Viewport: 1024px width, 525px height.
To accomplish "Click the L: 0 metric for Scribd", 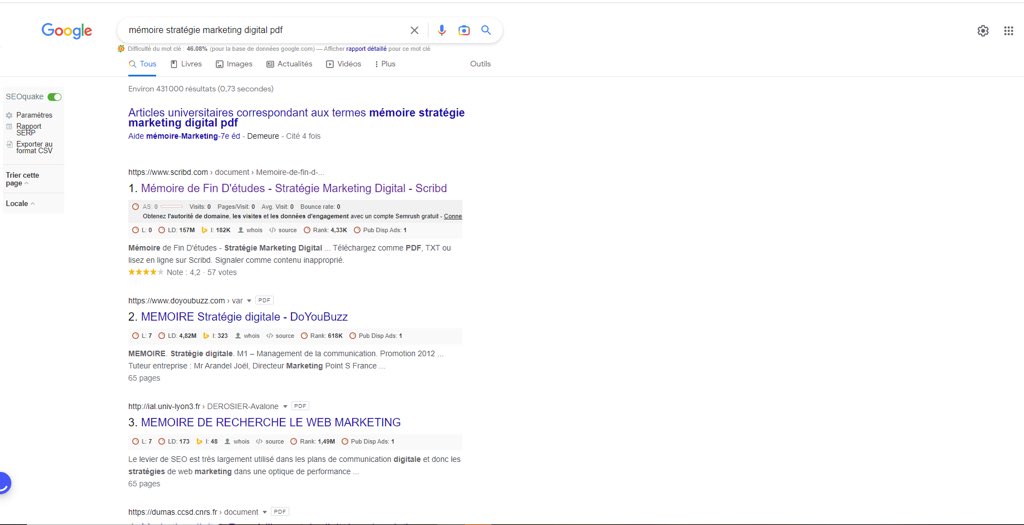I will [x=142, y=230].
